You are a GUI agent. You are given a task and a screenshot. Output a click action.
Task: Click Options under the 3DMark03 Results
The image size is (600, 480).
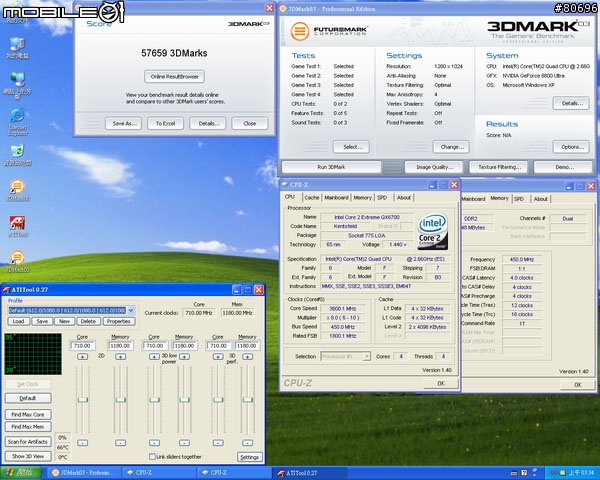click(571, 147)
